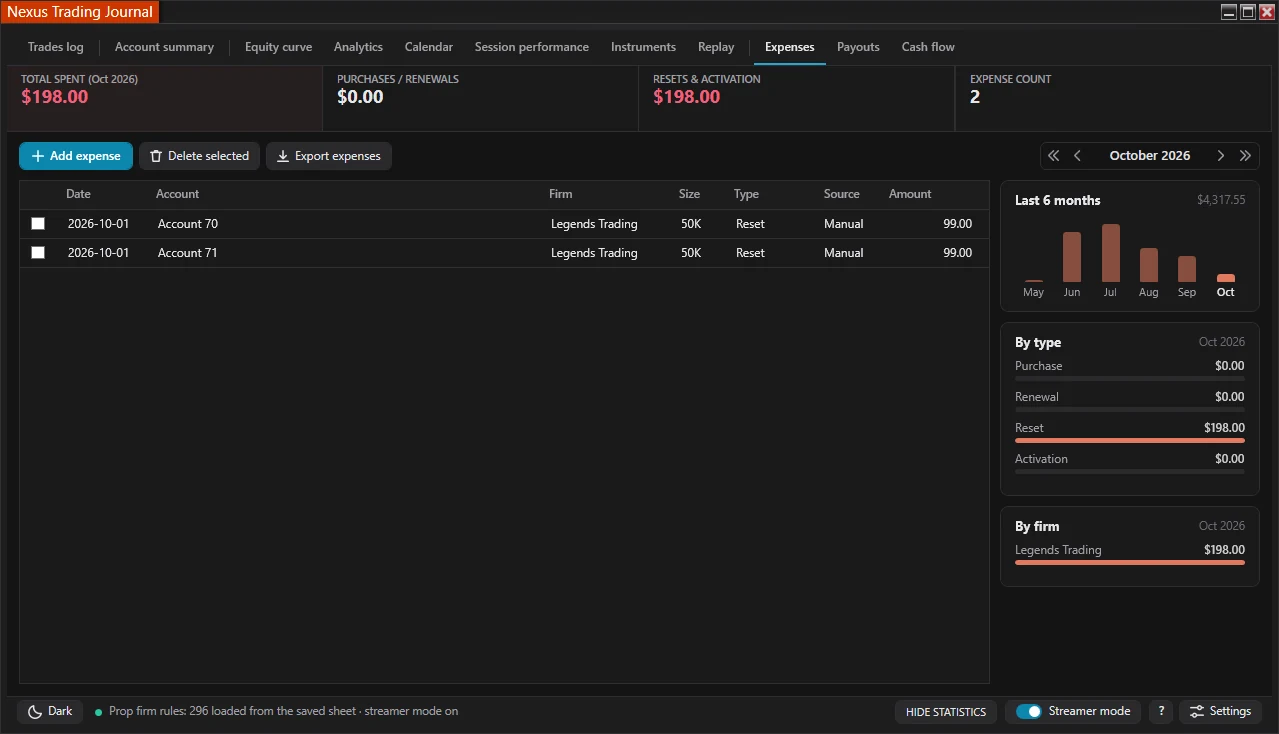
Task: Sort by Type column header
Action: [x=746, y=194]
